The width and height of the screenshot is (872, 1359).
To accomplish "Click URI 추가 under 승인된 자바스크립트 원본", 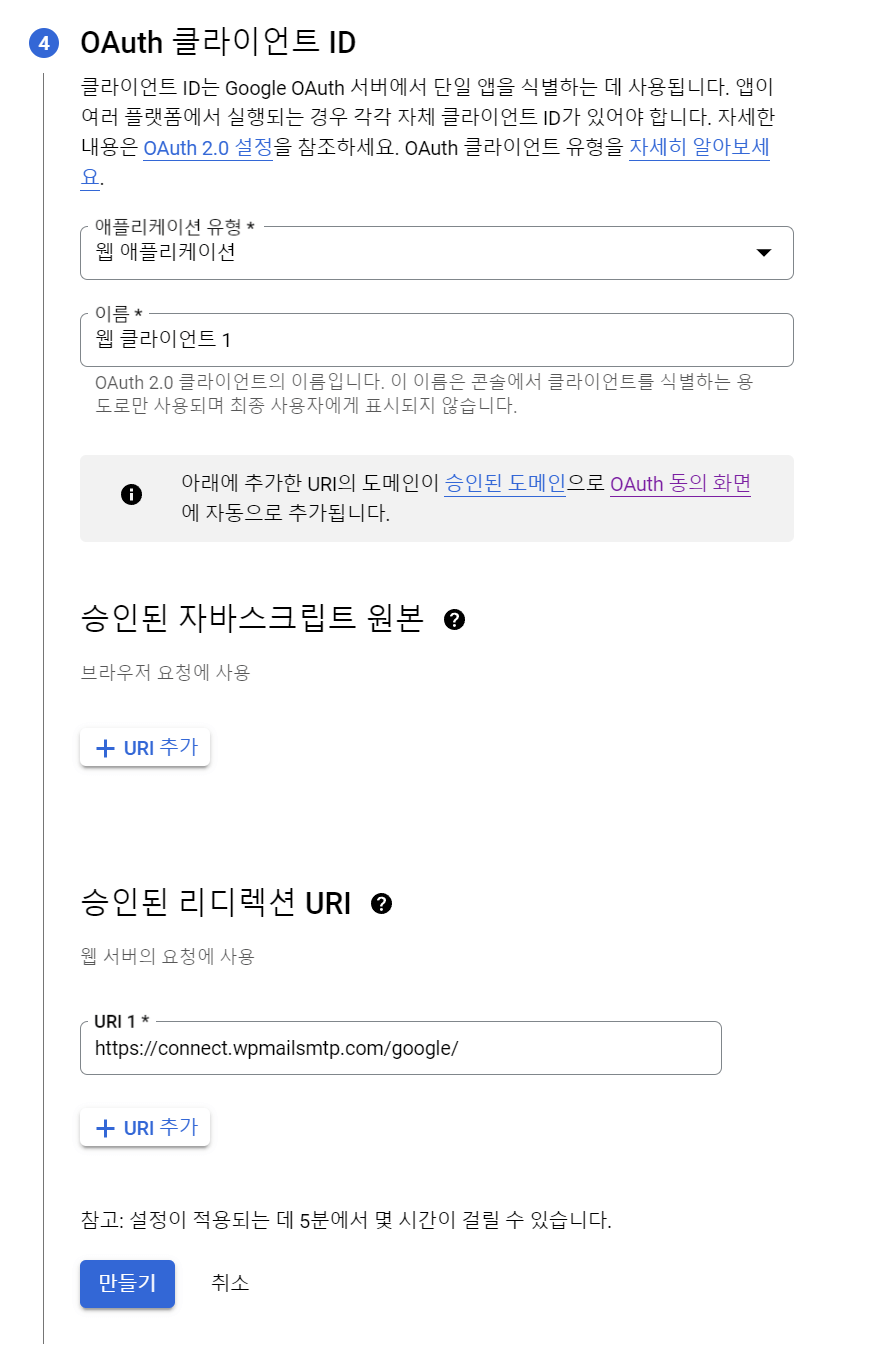I will click(x=144, y=747).
